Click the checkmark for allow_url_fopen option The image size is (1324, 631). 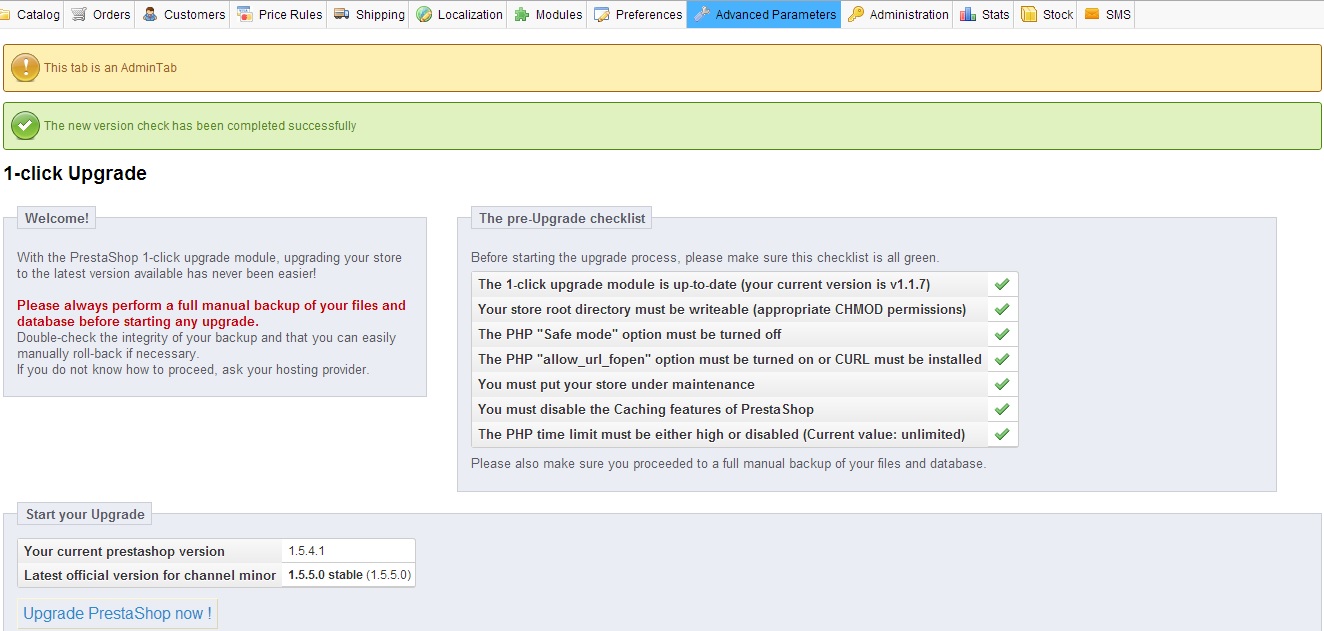tap(1002, 359)
